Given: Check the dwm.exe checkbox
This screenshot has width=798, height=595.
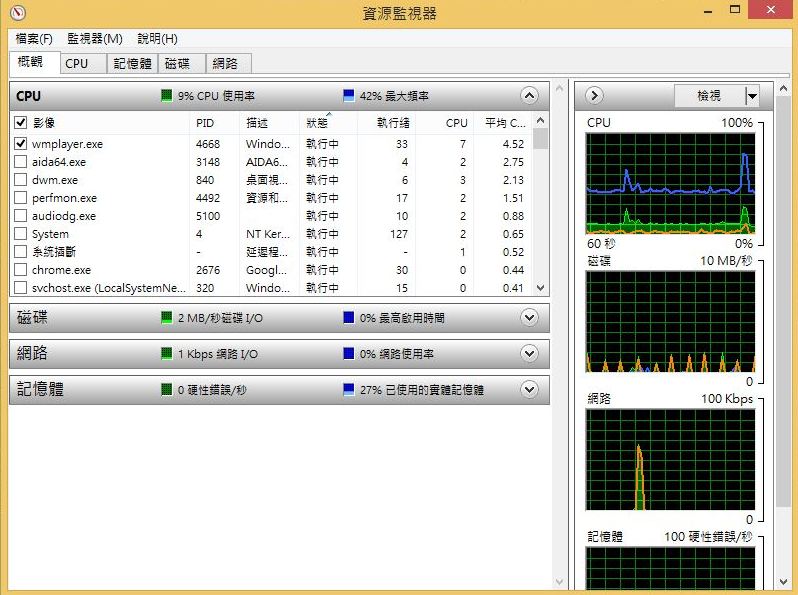Looking at the screenshot, I should click(x=20, y=180).
